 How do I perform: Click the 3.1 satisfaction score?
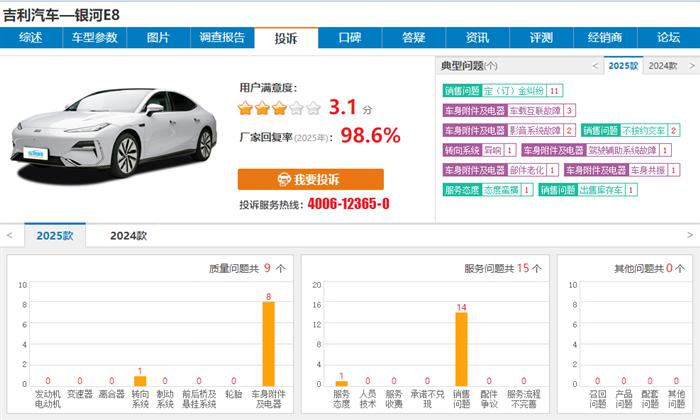tap(343, 107)
